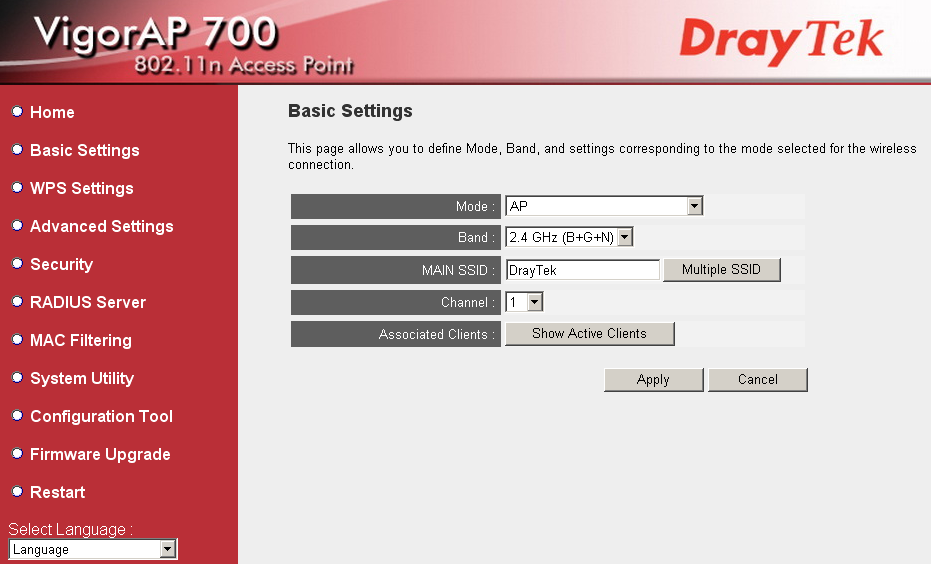Click the Associated Clients label
This screenshot has width=931, height=564.
(x=437, y=334)
